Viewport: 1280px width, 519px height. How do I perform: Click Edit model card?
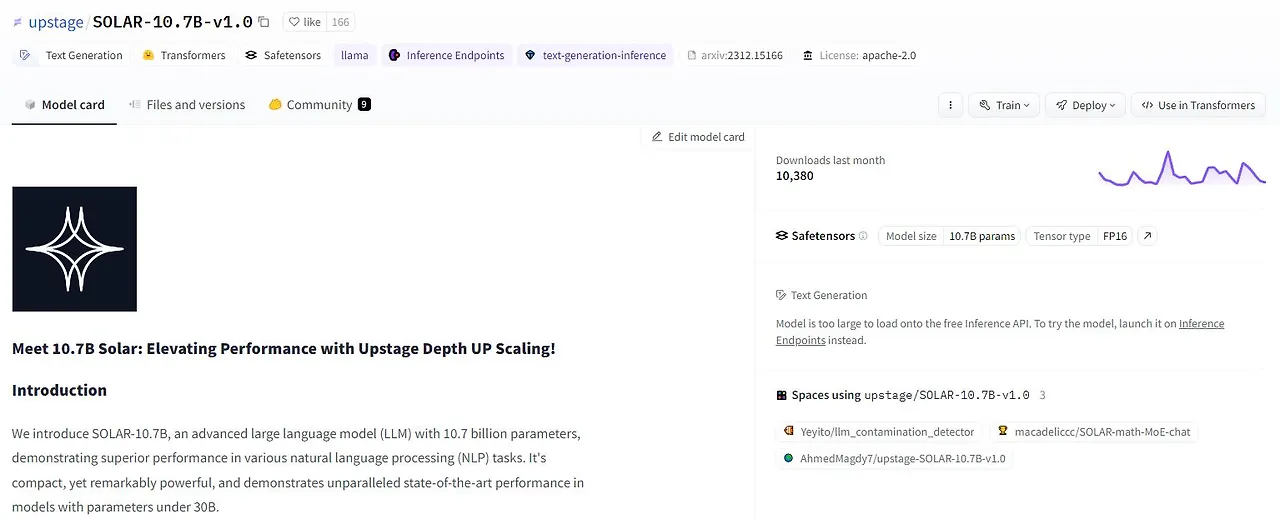pos(698,137)
